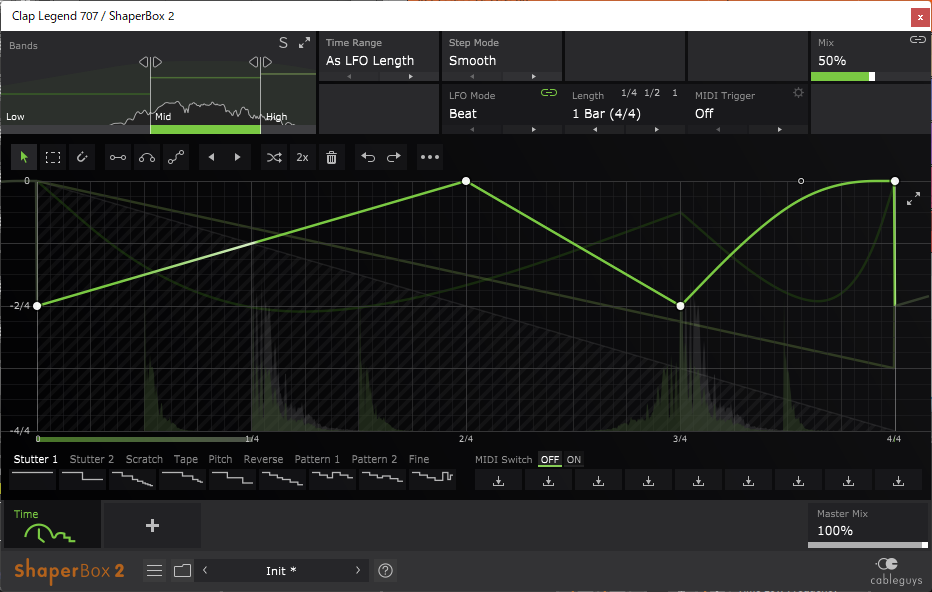Shift the waveform right

(x=238, y=158)
